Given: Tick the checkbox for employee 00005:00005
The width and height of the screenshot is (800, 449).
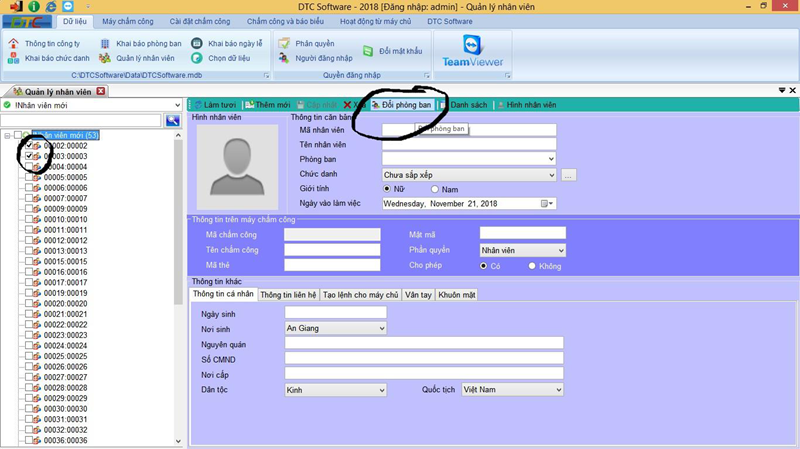Looking at the screenshot, I should click(29, 177).
